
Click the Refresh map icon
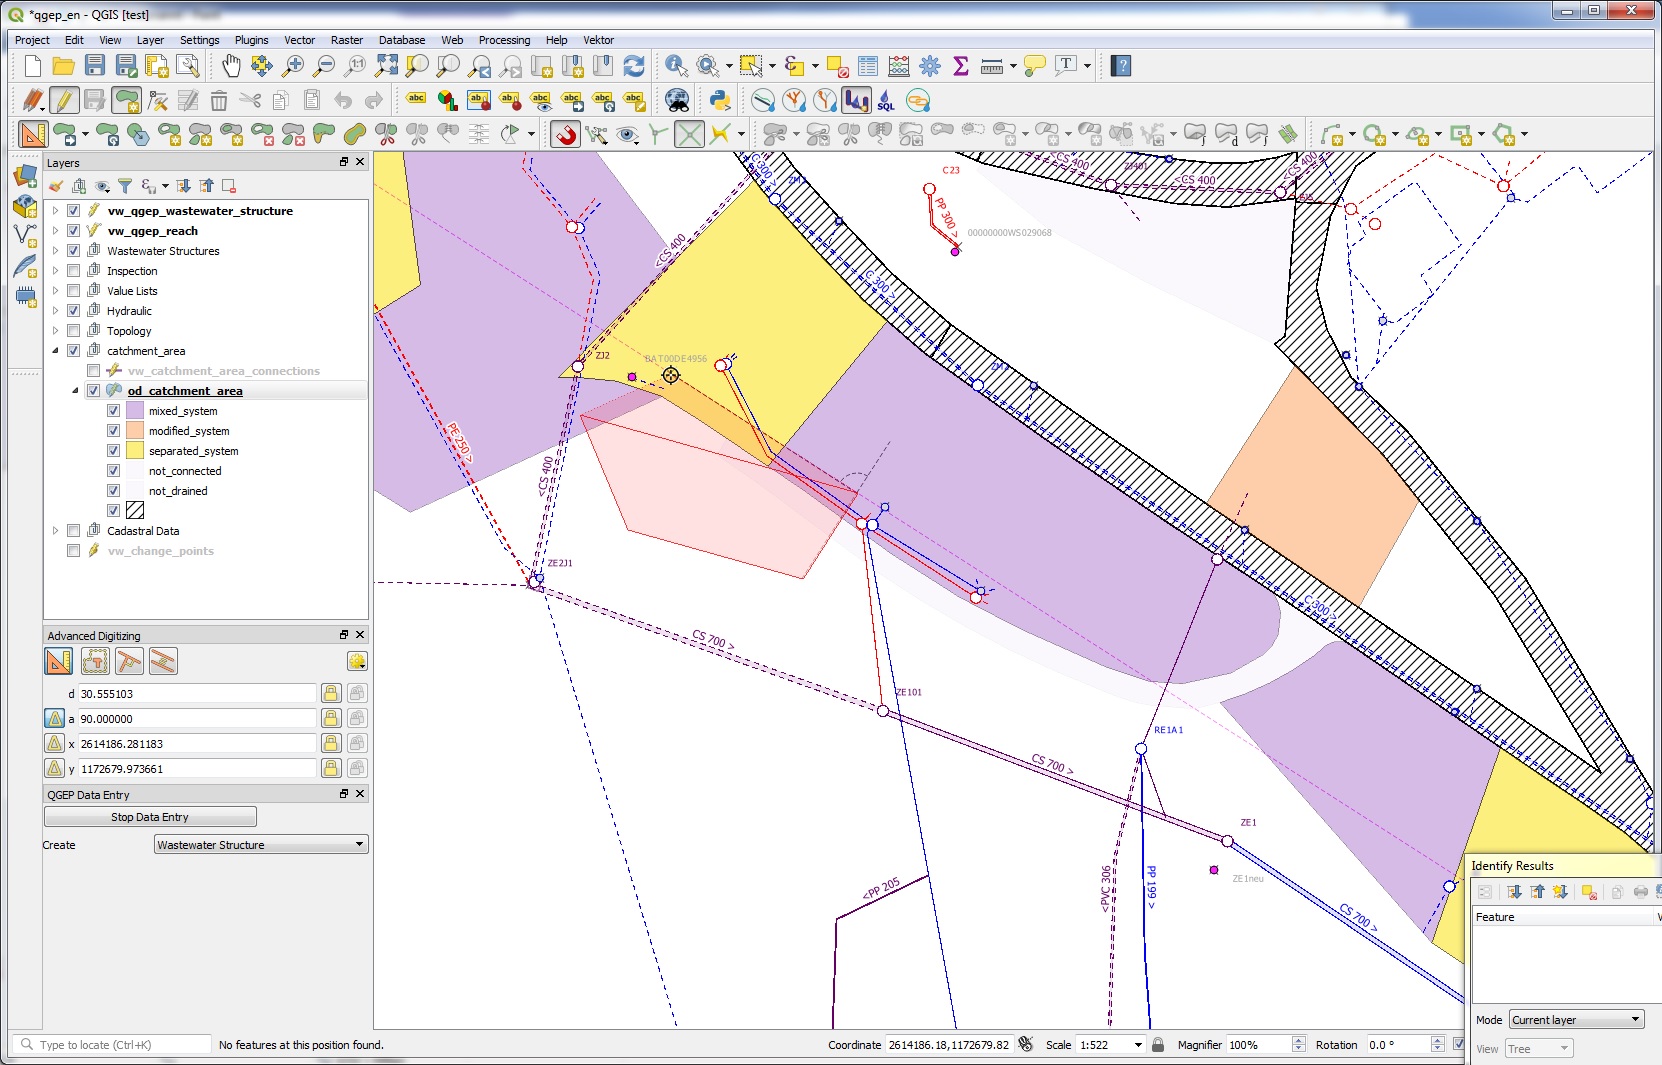coord(634,66)
